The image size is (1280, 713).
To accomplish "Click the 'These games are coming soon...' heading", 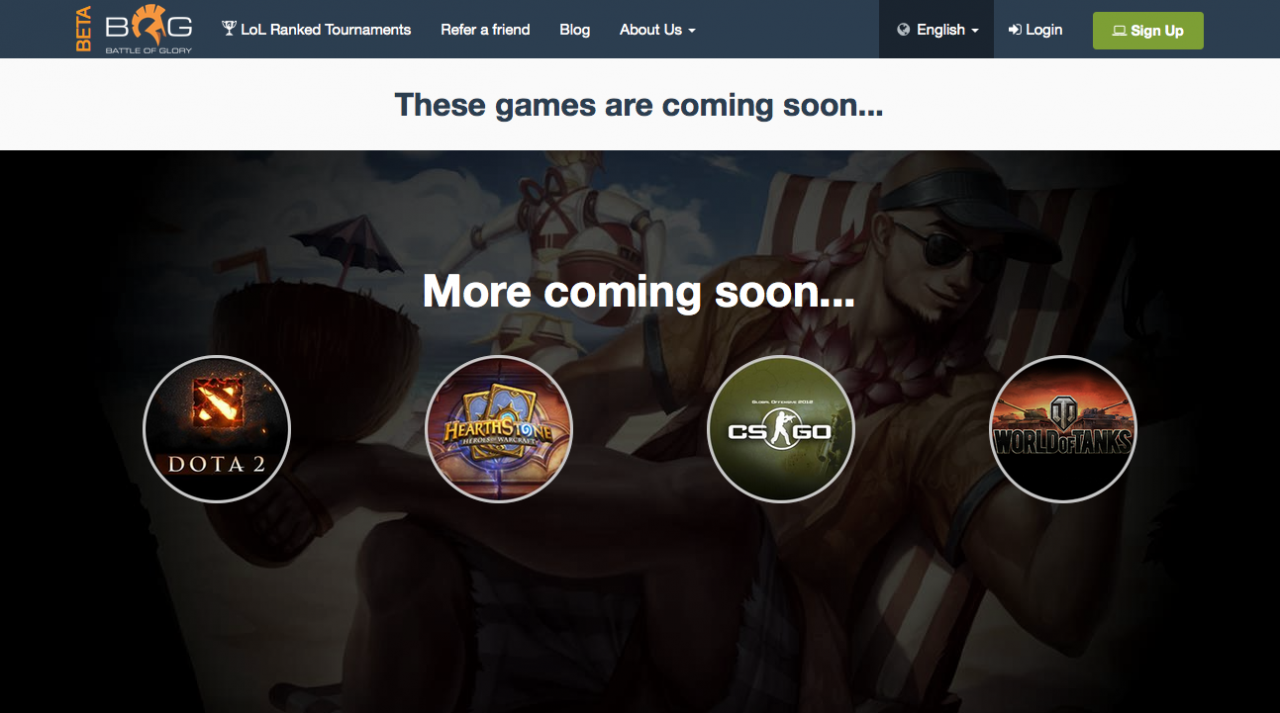I will [x=639, y=105].
